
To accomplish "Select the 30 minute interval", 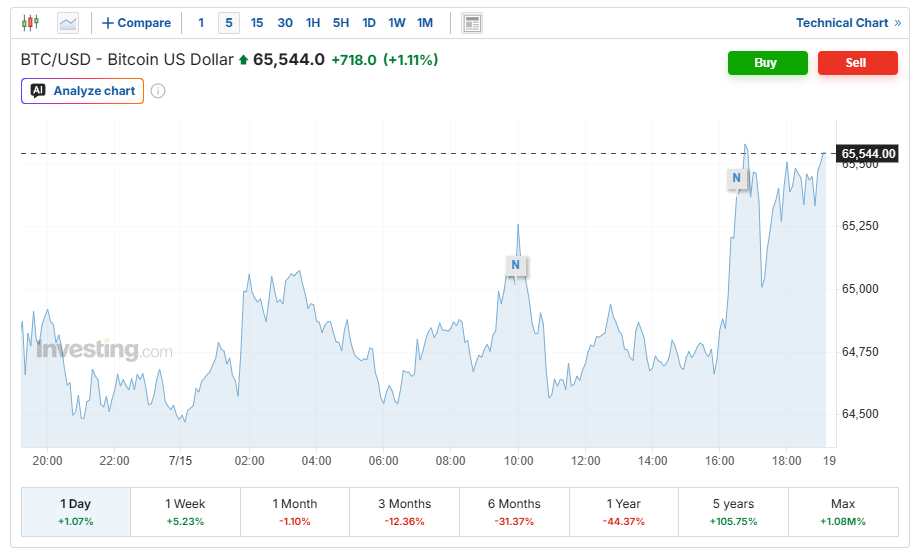I will [285, 23].
